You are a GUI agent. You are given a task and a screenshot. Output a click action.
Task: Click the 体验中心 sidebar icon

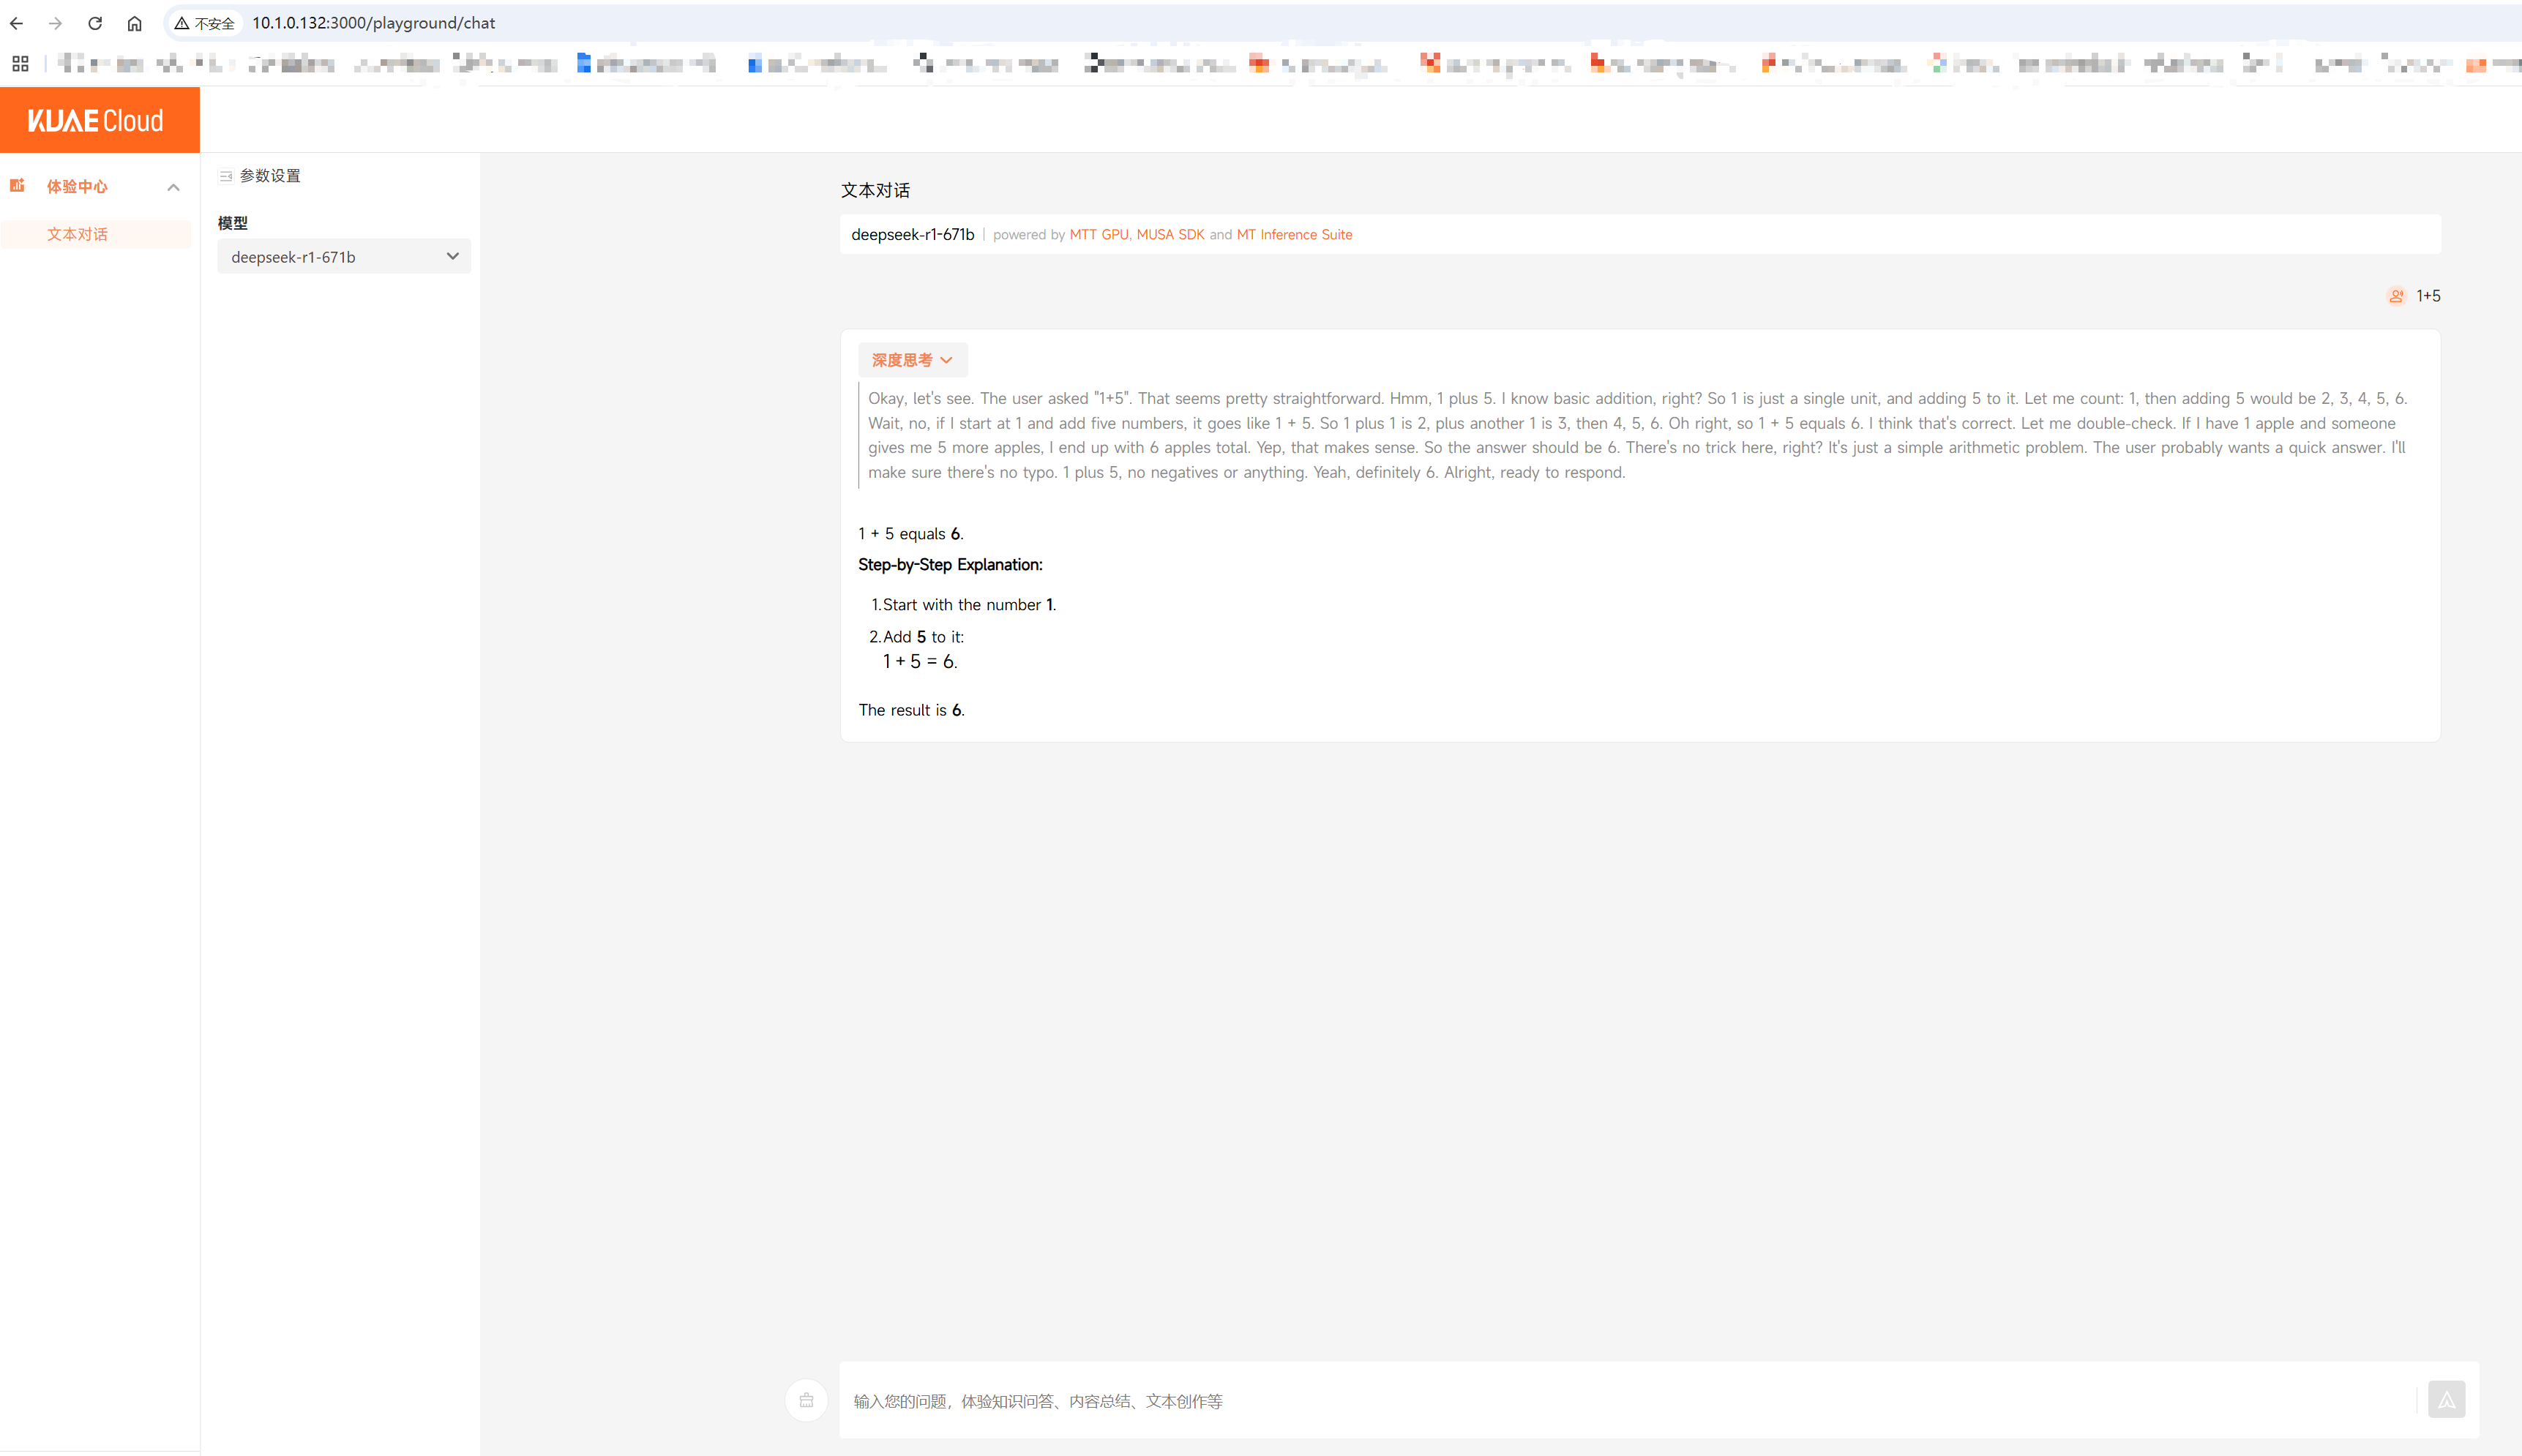(17, 186)
